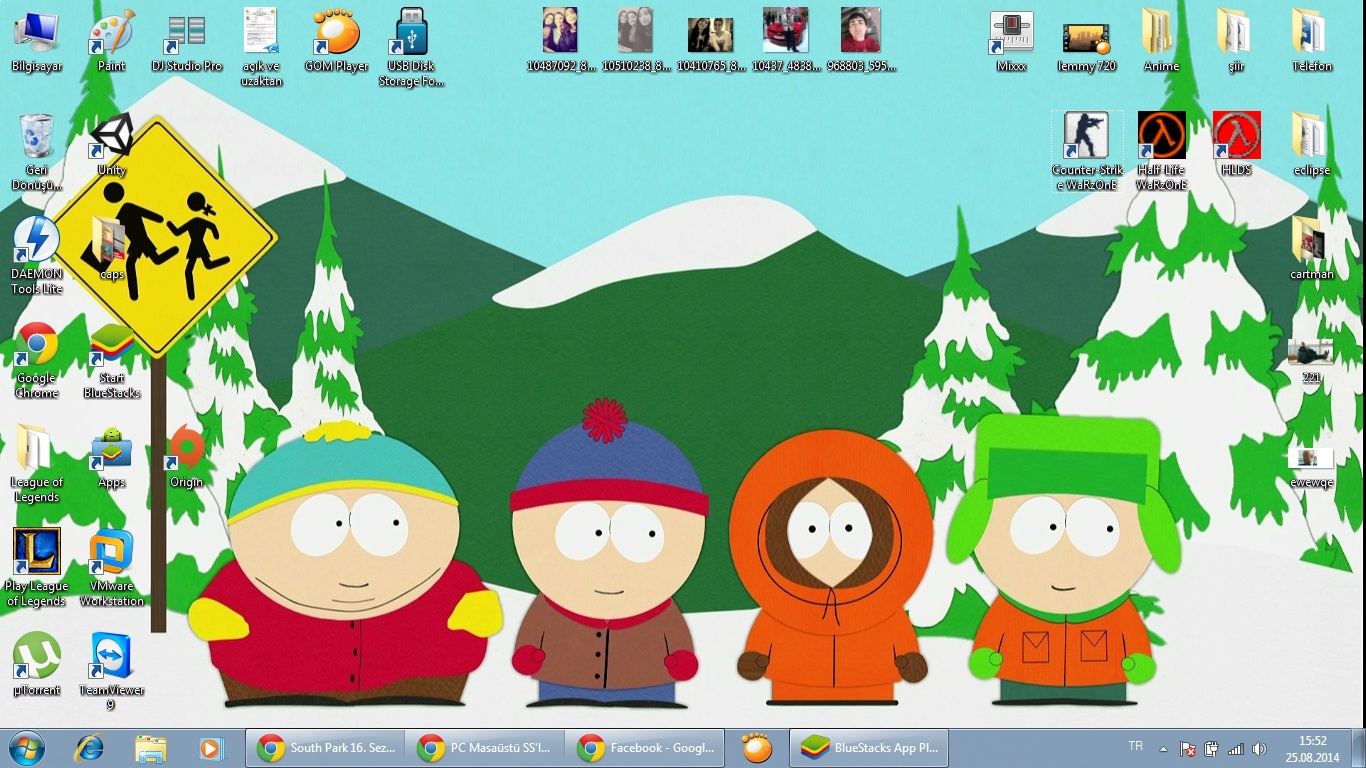Select the Google Chrome desktop shortcut
1366x768 pixels.
[x=37, y=360]
